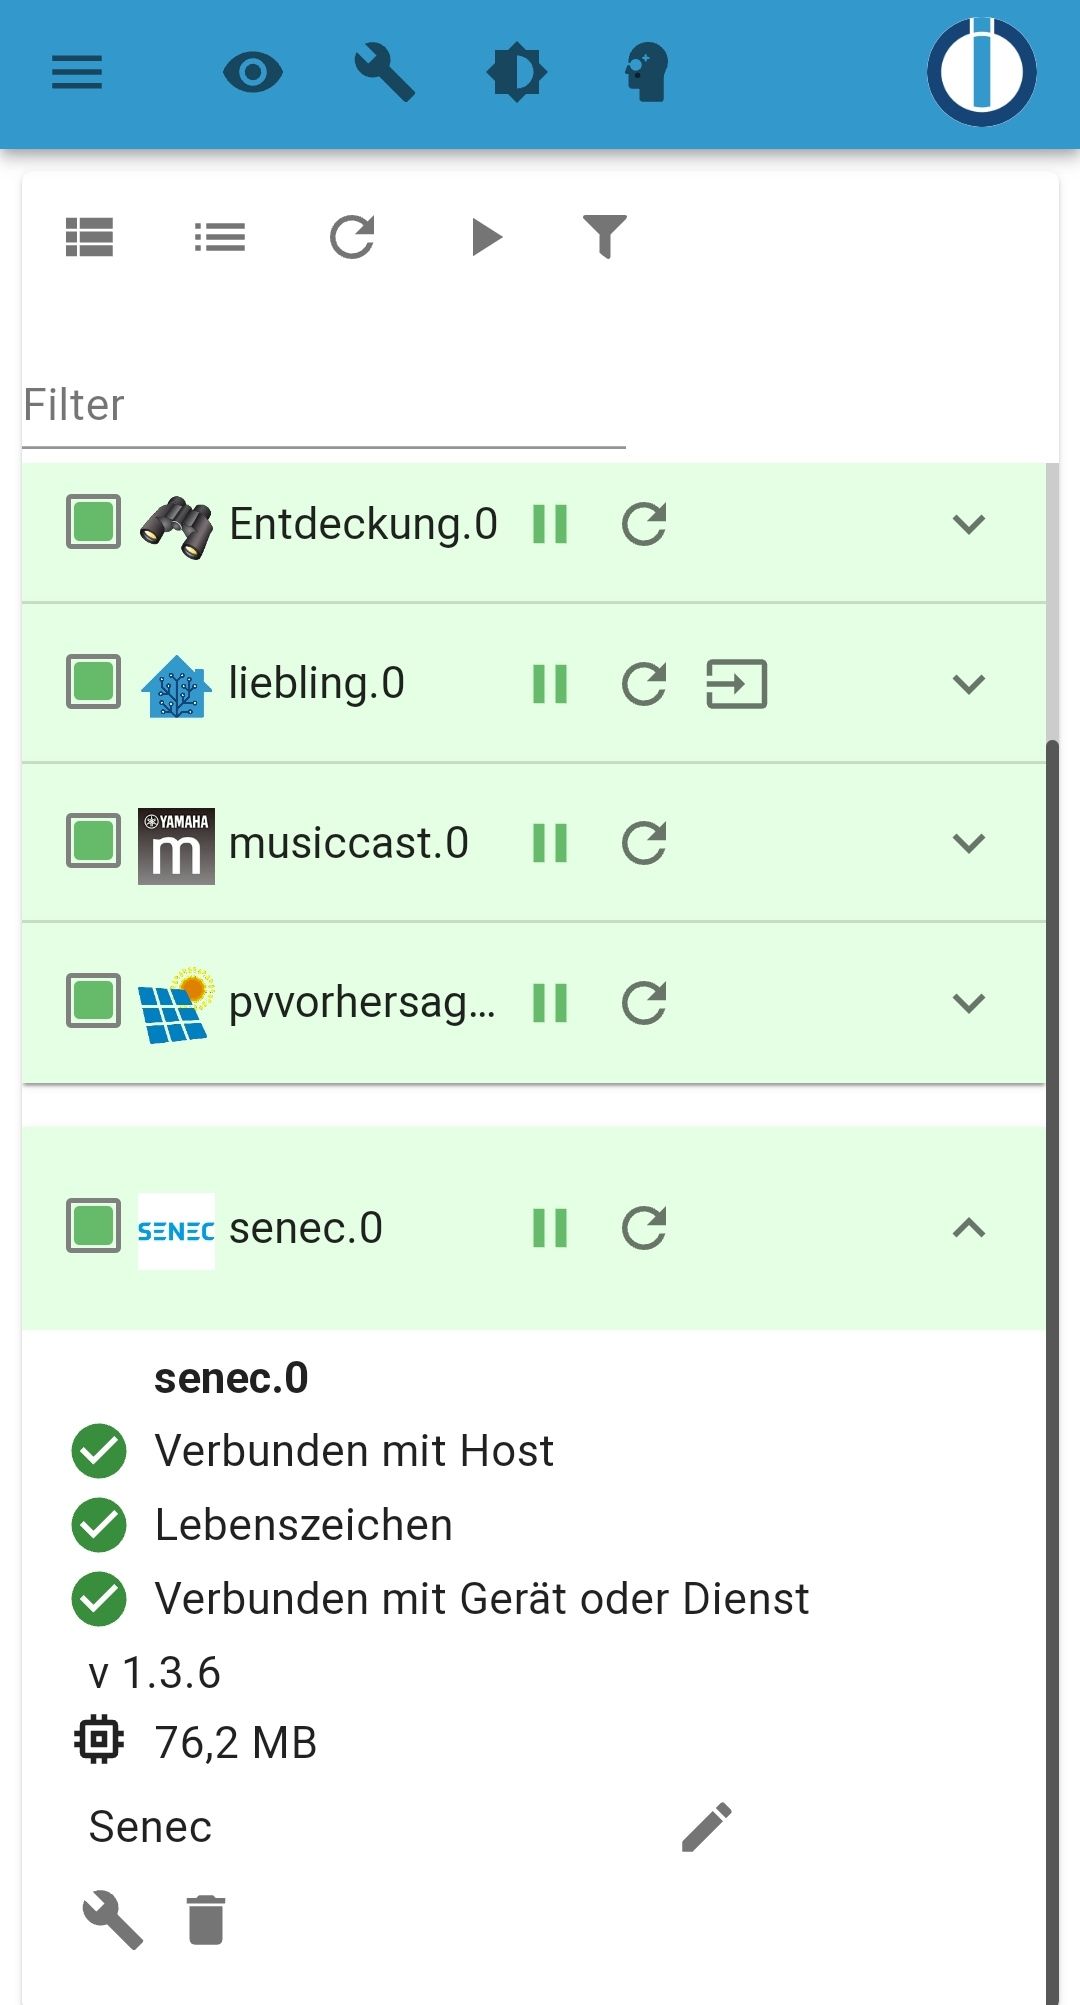Toggle the theme brightness icon
The height and width of the screenshot is (2005, 1080).
coord(517,73)
